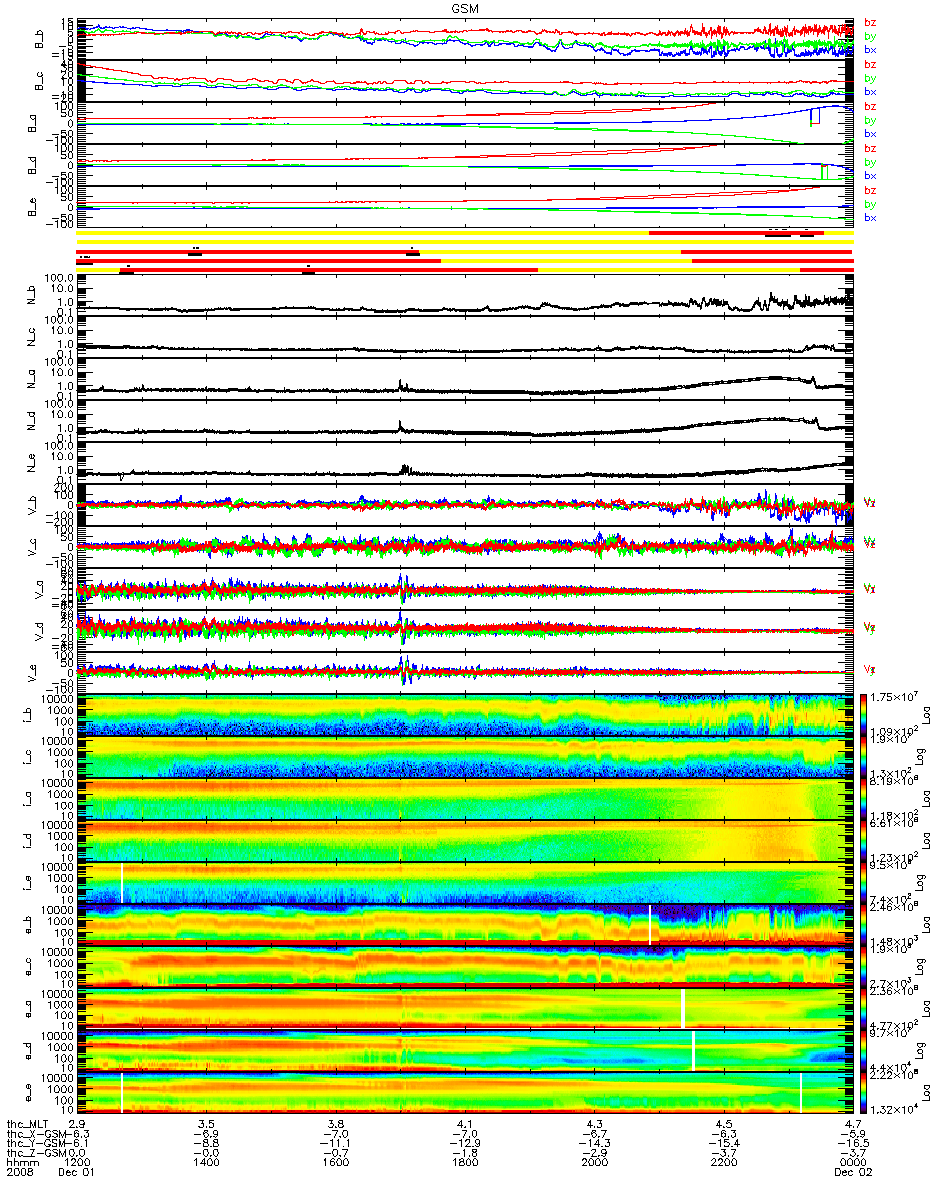Screen dimensions: 930x1200
Task: Click the by legend of B_a panel
Action: [870, 120]
